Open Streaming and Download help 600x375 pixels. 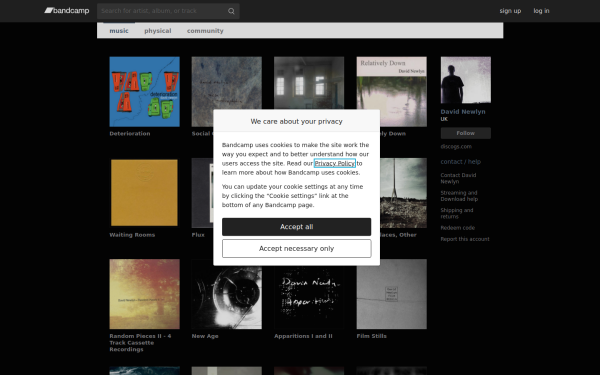pyautogui.click(x=459, y=196)
